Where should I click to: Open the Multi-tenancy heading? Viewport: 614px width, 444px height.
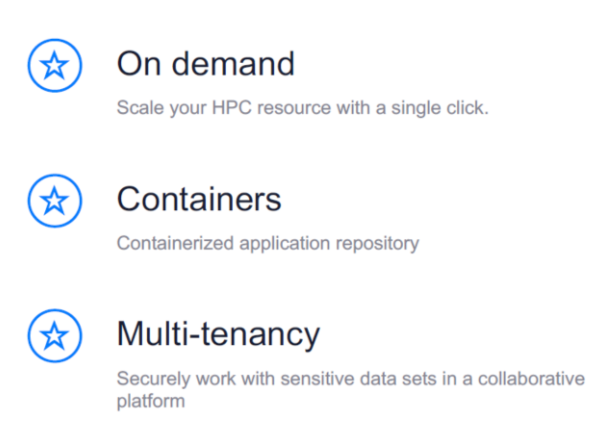point(218,333)
